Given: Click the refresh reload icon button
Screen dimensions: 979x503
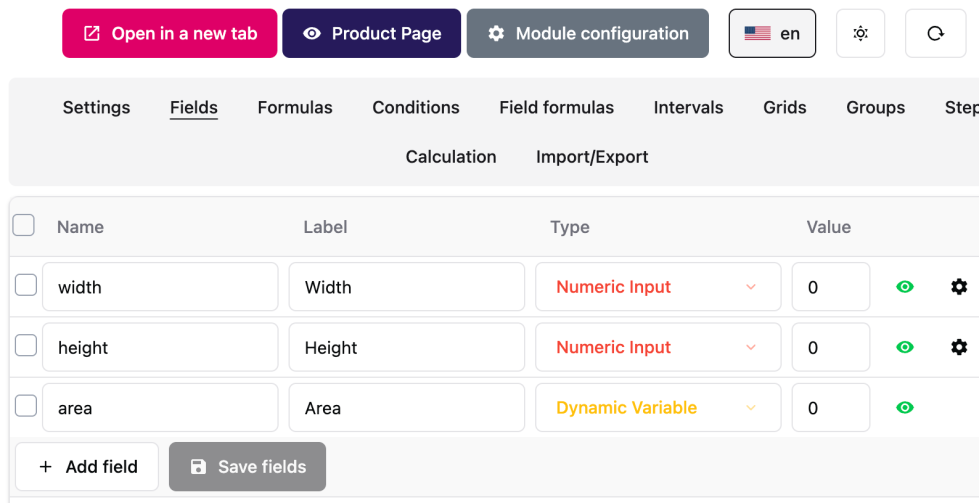Looking at the screenshot, I should 935,34.
